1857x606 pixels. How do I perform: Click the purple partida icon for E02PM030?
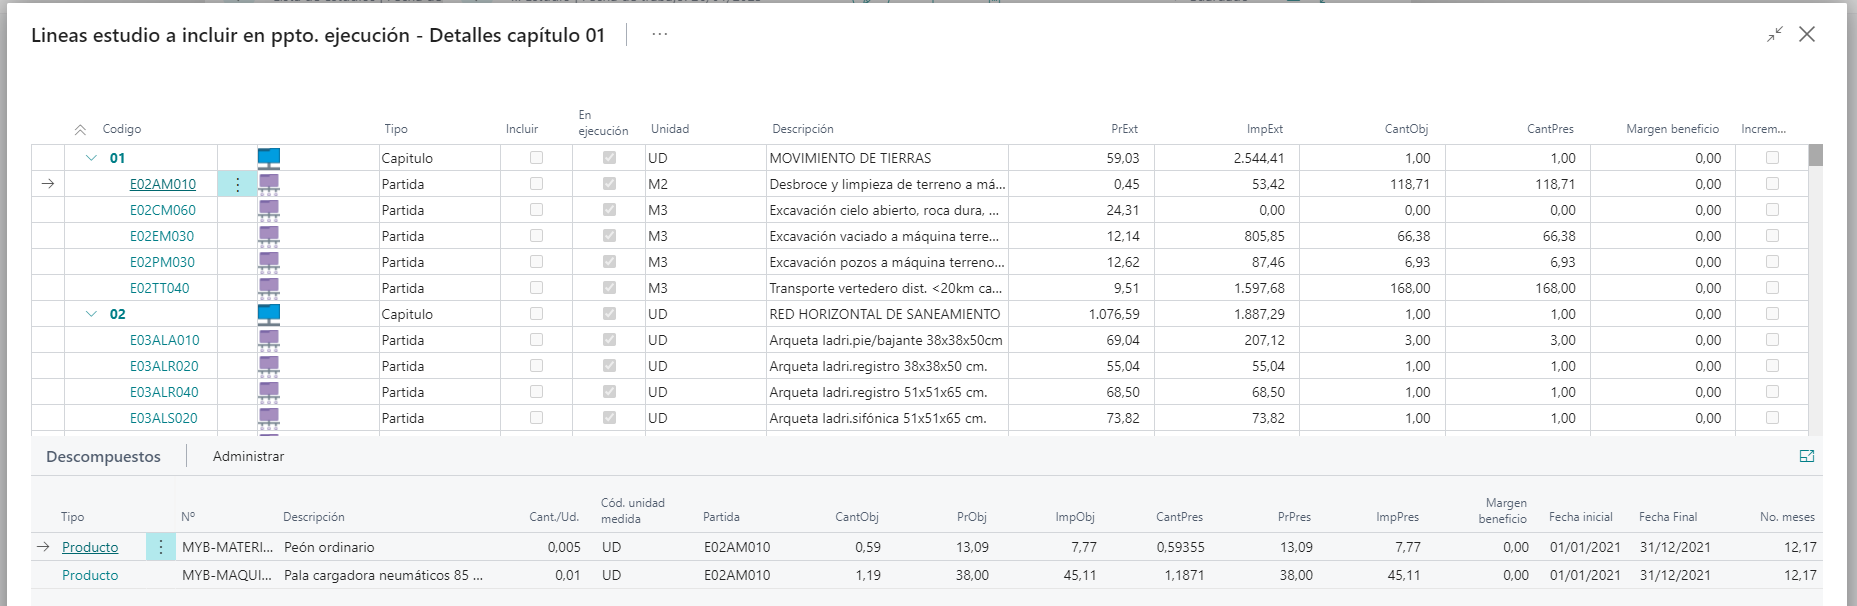269,262
